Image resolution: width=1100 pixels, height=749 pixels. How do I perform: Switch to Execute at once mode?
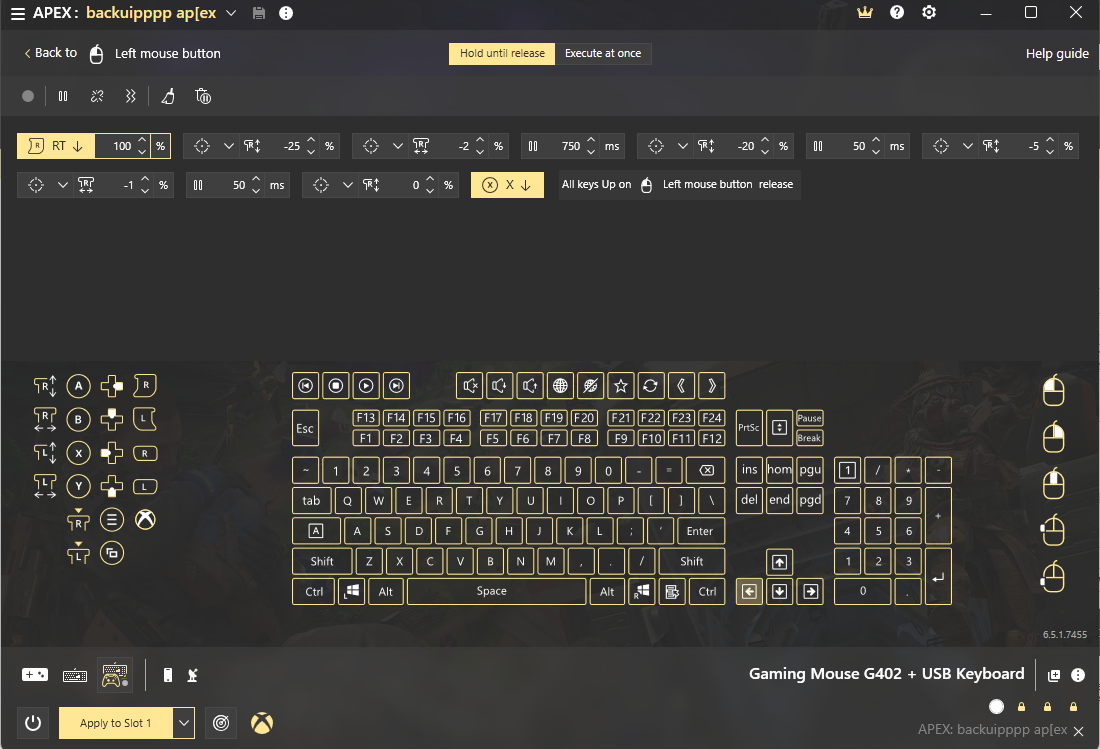tap(603, 53)
